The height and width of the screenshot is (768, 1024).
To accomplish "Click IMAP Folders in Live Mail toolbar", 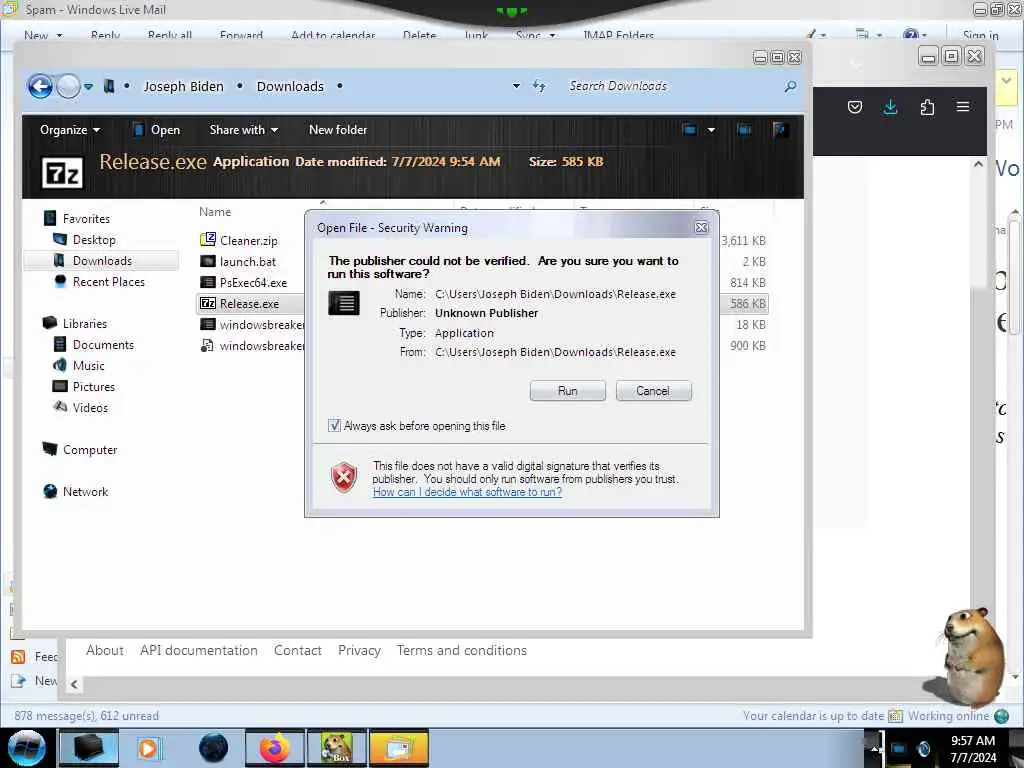I will tap(618, 35).
